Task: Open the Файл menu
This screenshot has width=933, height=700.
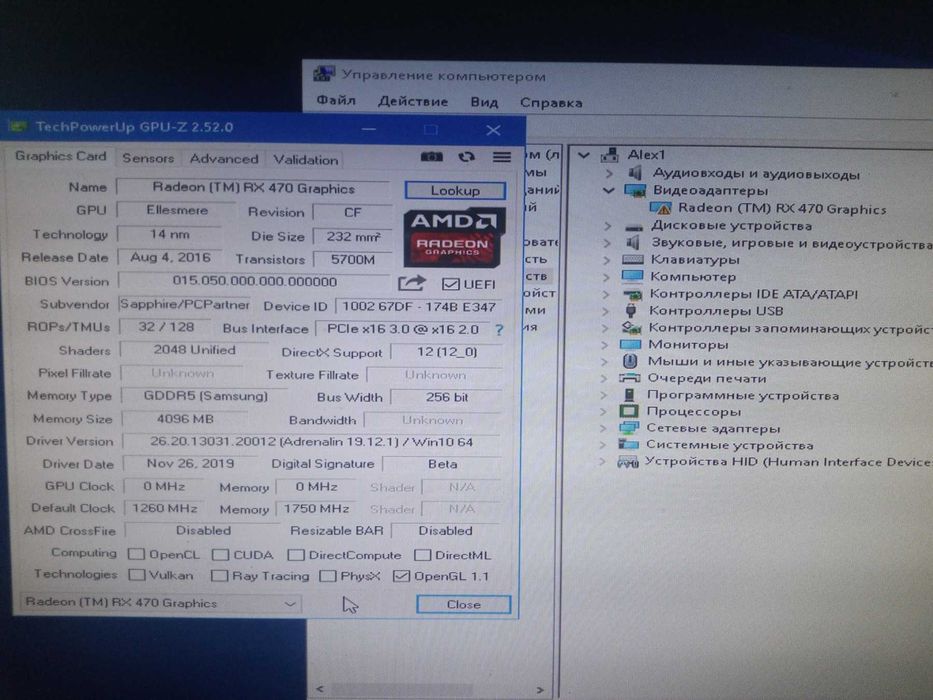Action: tap(336, 100)
